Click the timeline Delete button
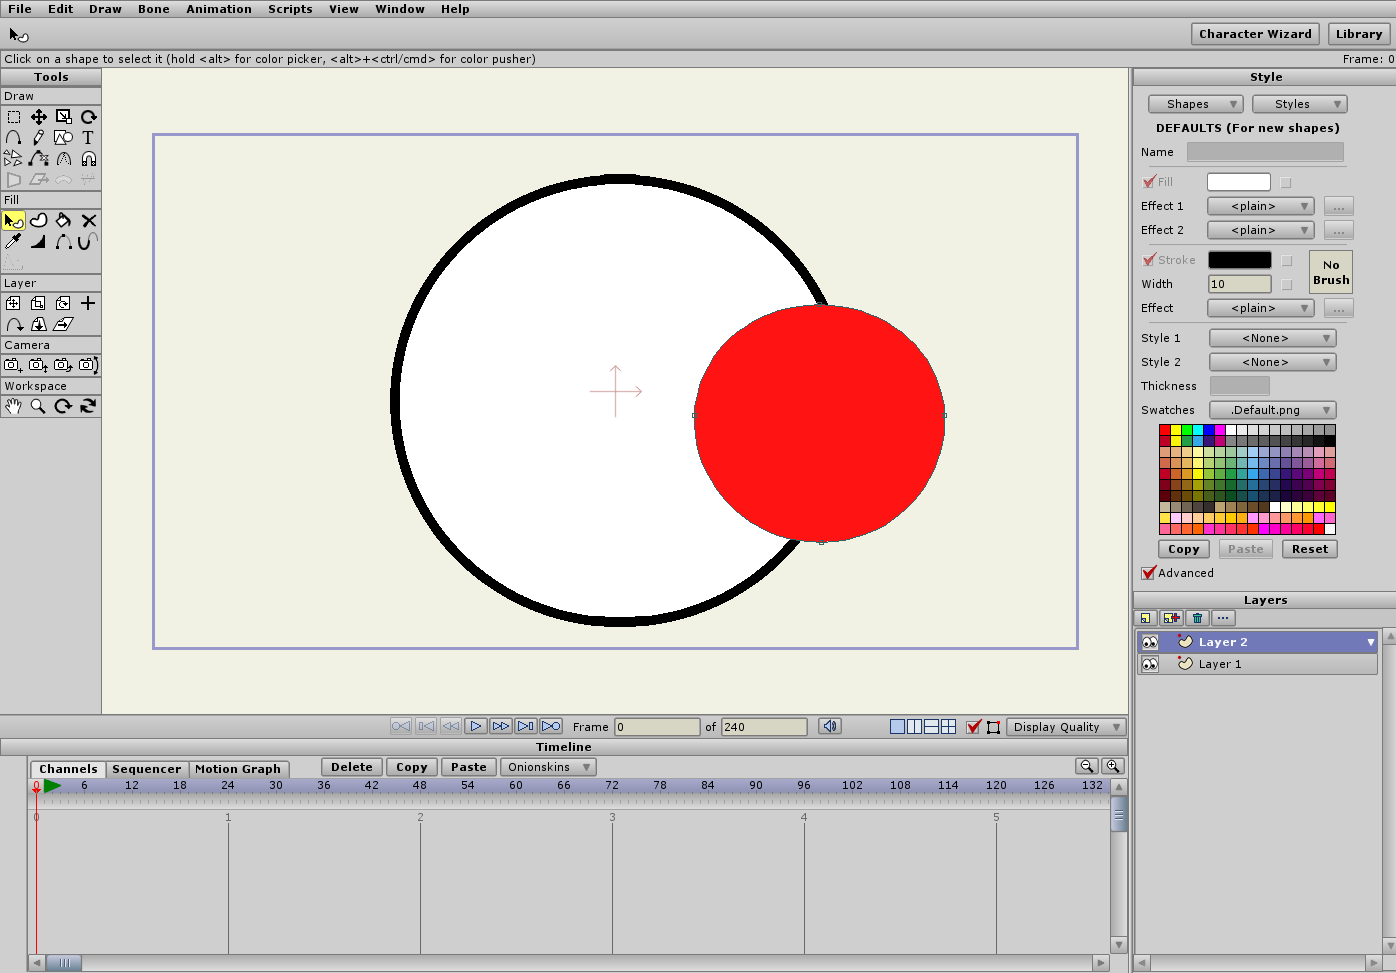Screen dimensions: 1396x973 click(x=352, y=767)
